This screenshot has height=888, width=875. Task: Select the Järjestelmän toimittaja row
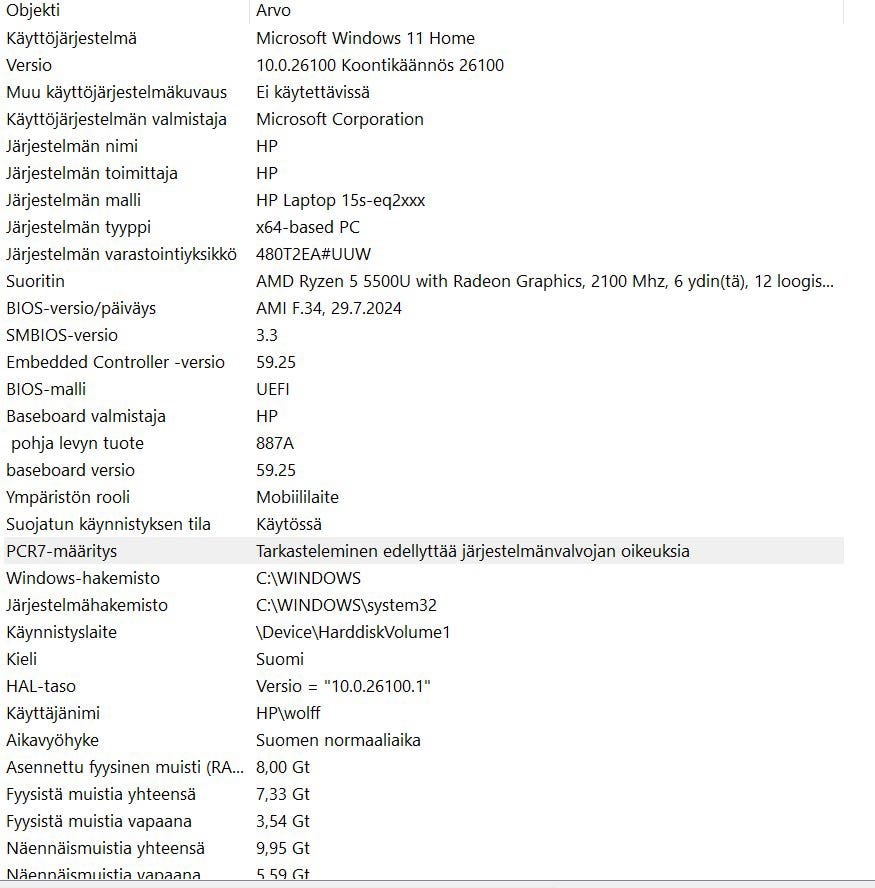coord(424,173)
